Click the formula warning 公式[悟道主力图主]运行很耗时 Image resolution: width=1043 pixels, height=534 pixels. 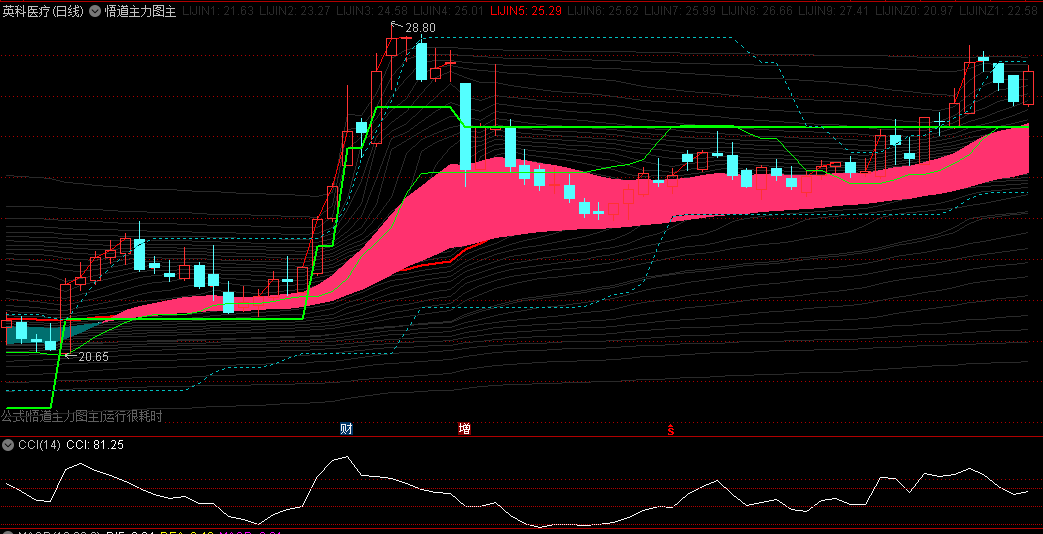pyautogui.click(x=81, y=416)
